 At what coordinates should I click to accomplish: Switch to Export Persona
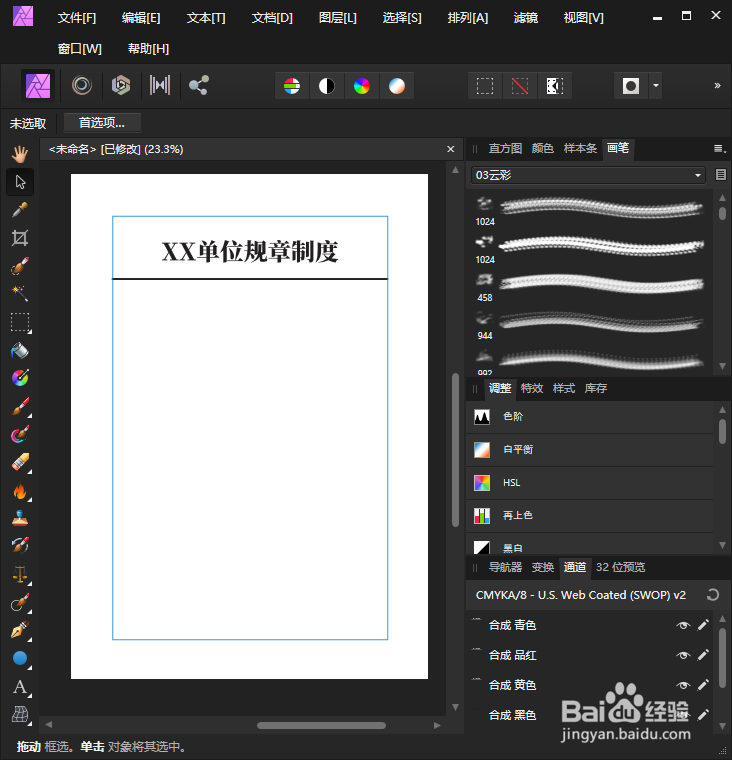pos(199,86)
